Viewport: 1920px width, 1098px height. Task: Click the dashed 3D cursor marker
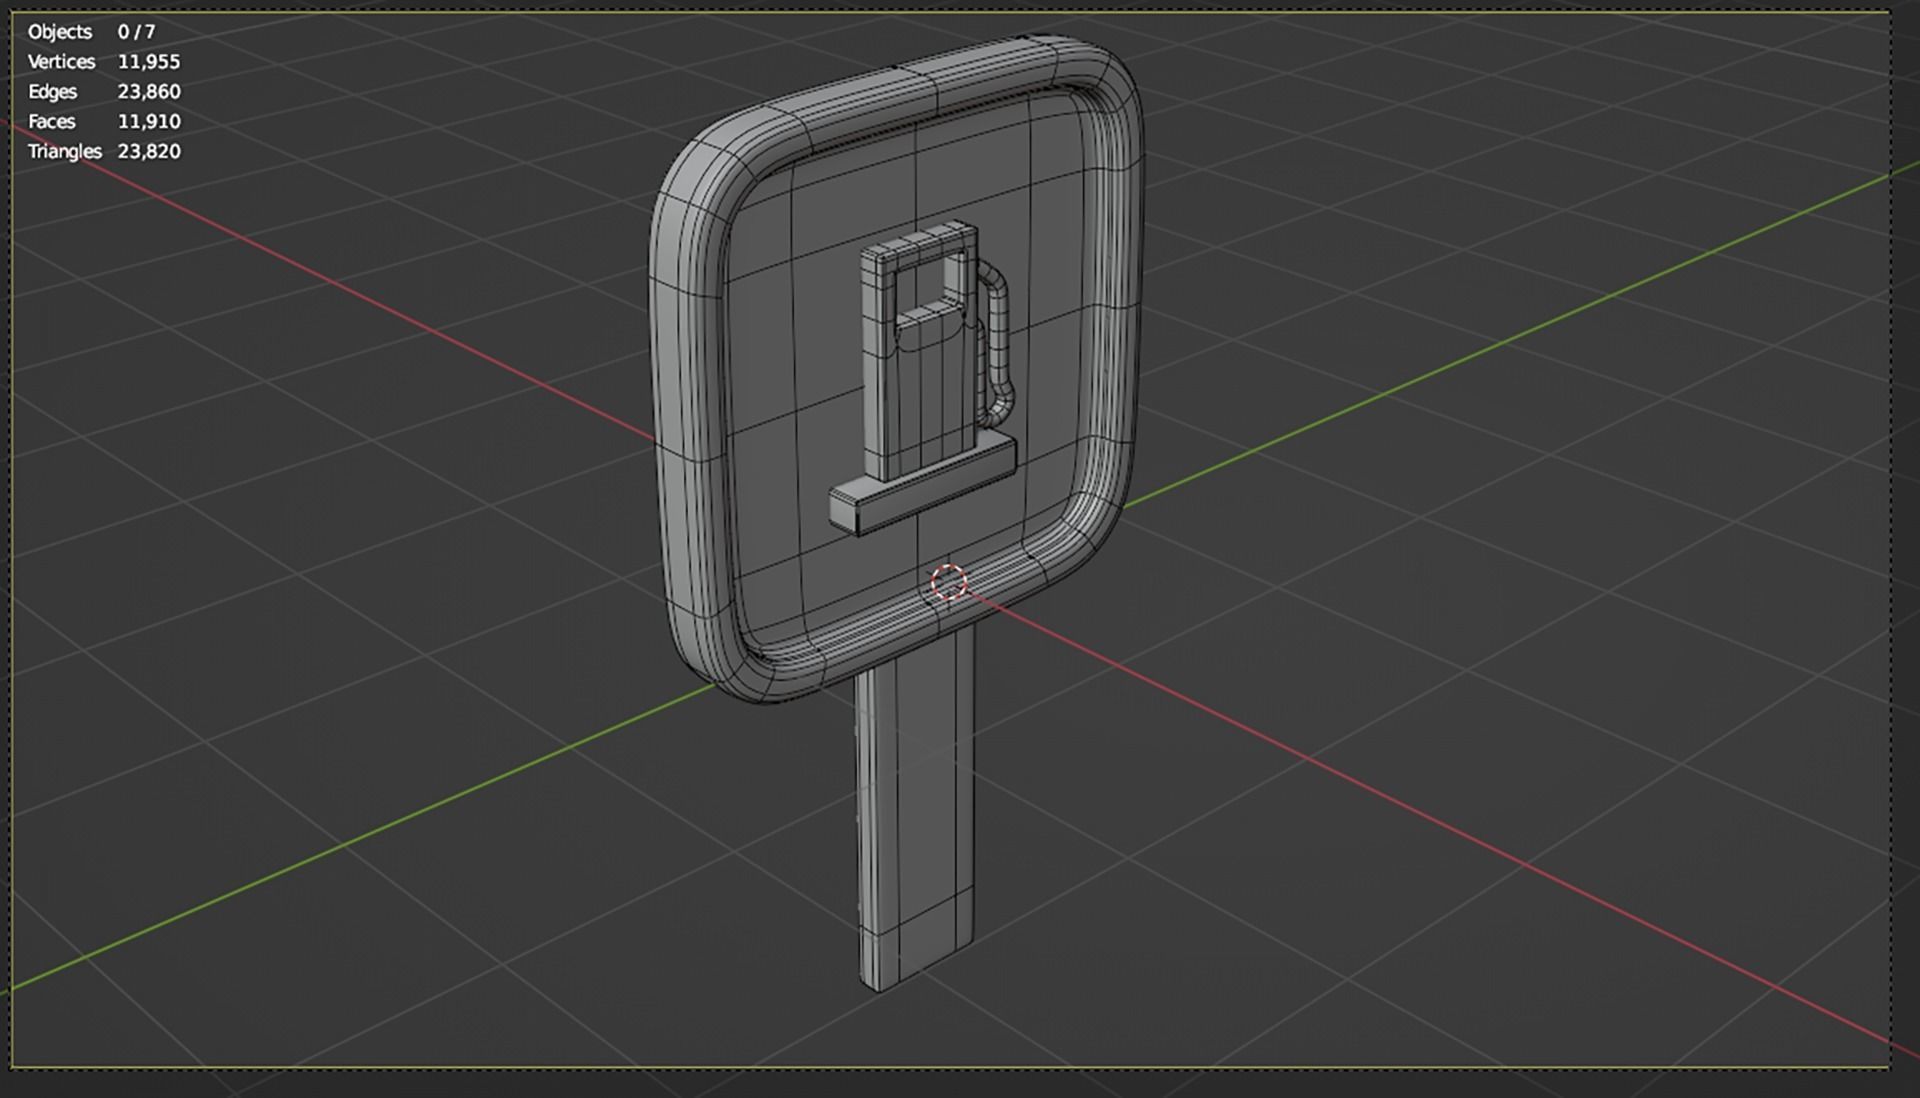(948, 581)
